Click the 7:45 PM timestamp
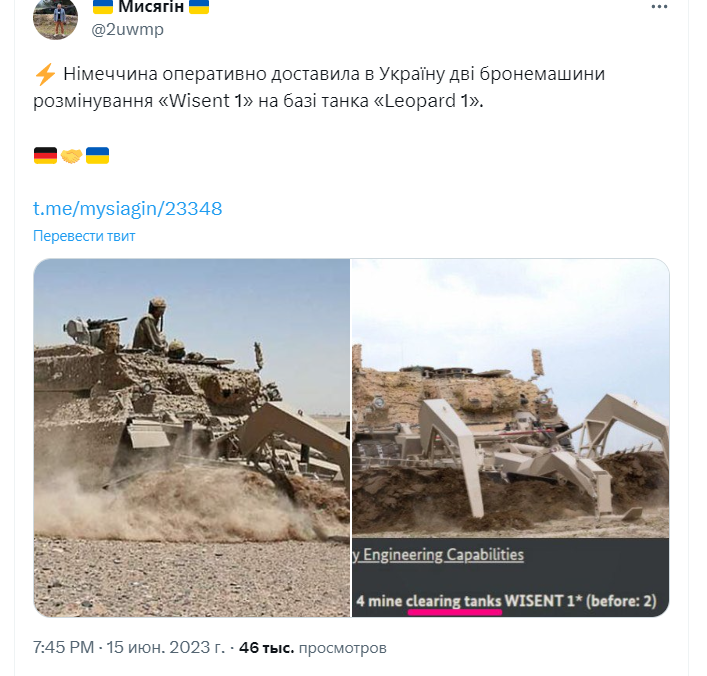Viewport: 707px width, 676px height. click(x=64, y=648)
